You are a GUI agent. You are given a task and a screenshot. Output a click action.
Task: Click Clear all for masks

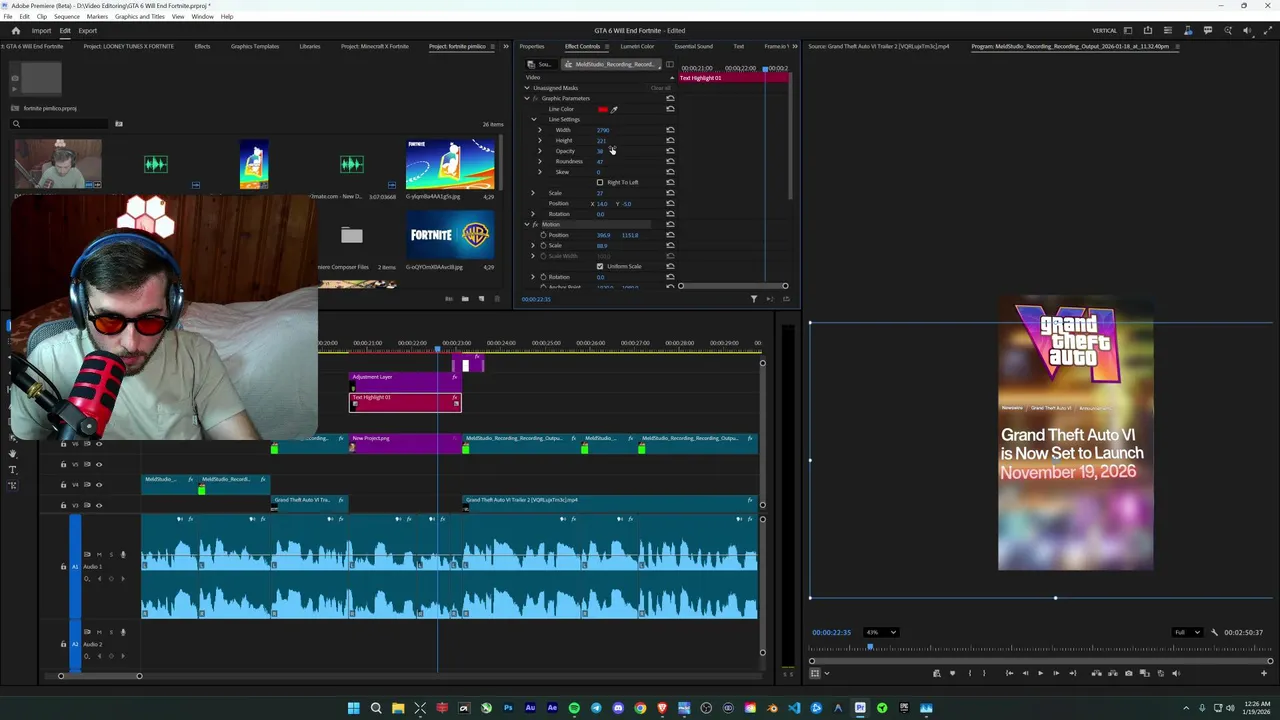click(660, 88)
